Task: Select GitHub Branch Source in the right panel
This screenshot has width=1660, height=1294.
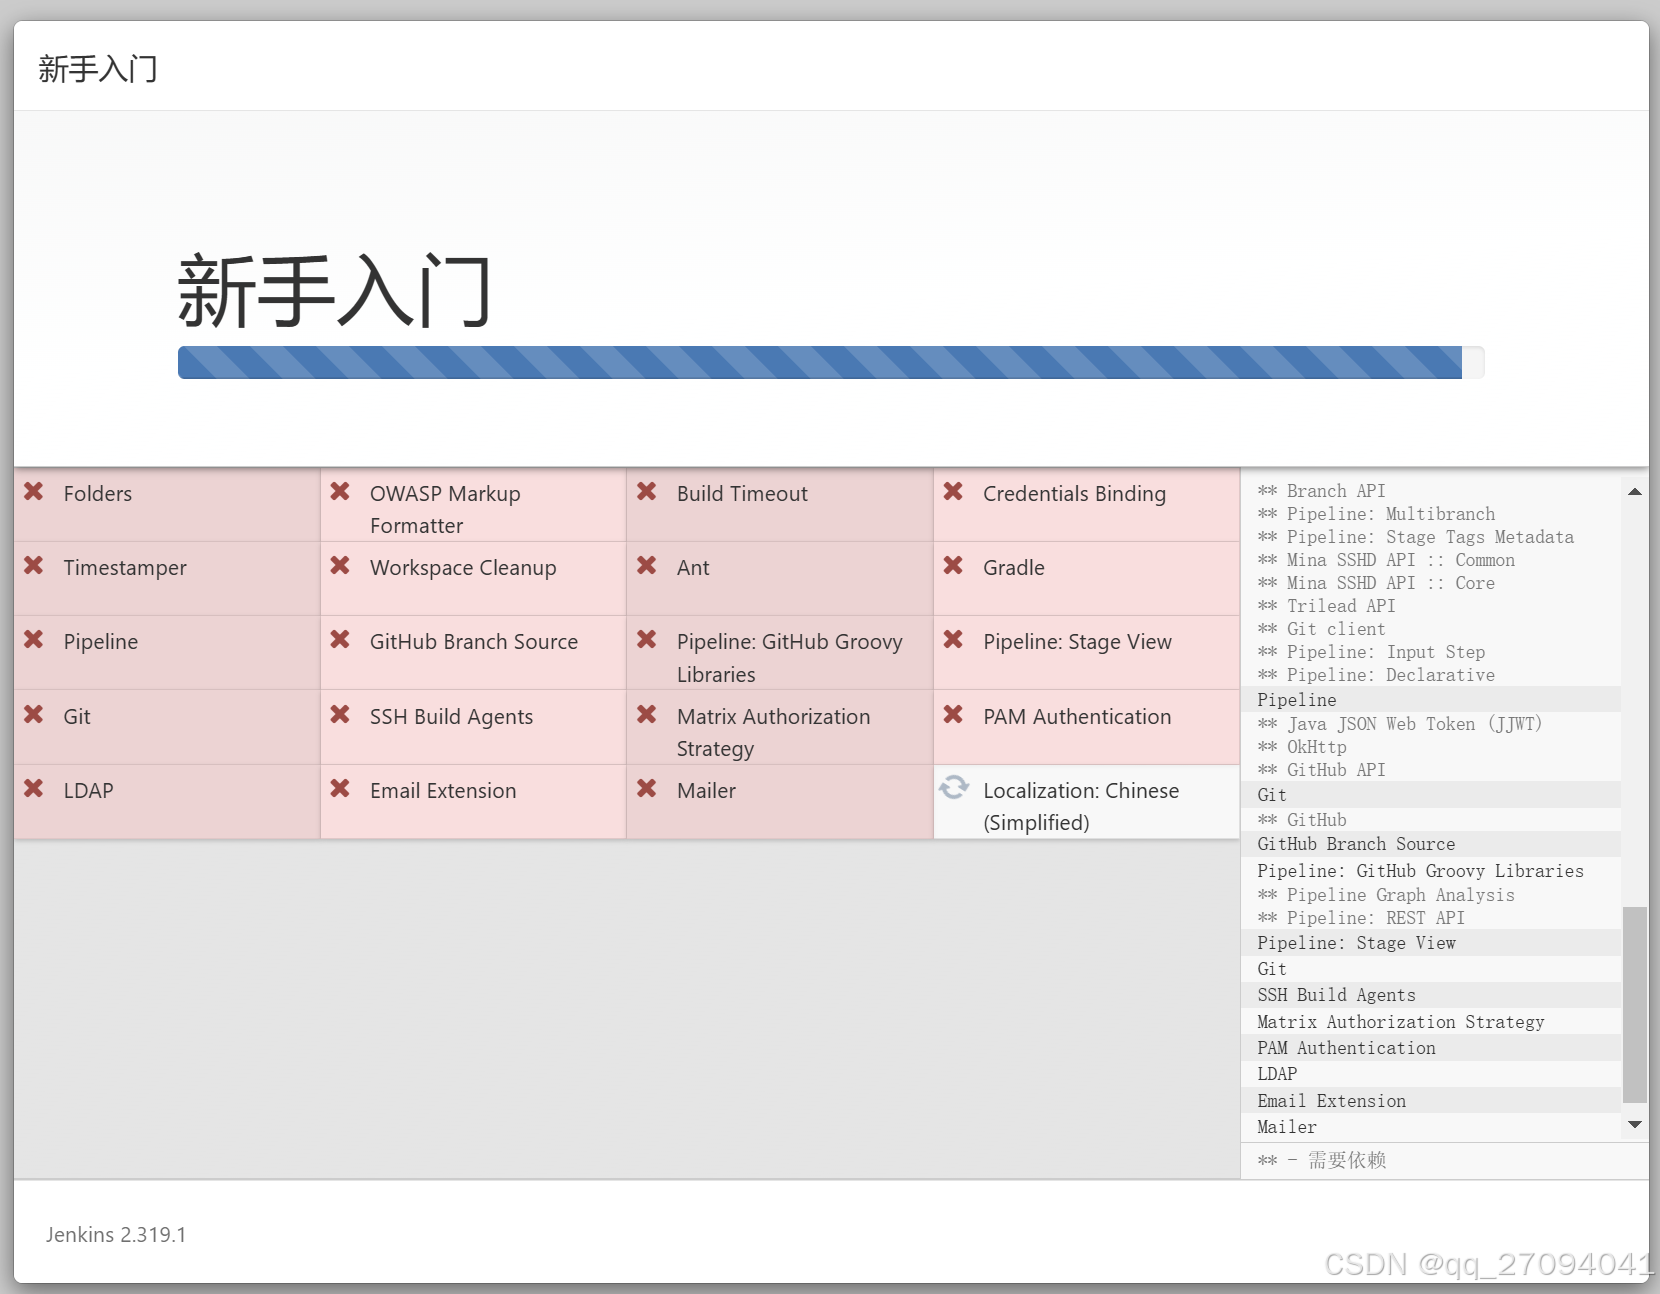Action: pos(1356,844)
